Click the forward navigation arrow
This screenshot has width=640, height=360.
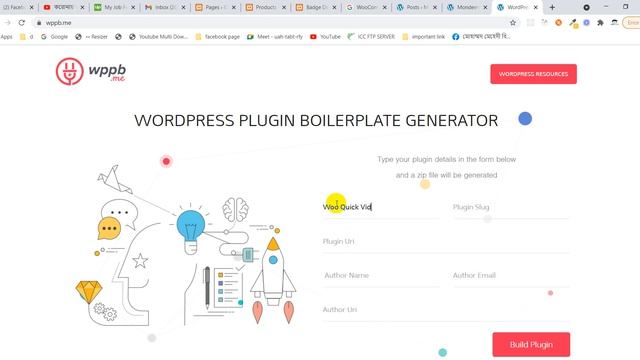(x=7, y=23)
